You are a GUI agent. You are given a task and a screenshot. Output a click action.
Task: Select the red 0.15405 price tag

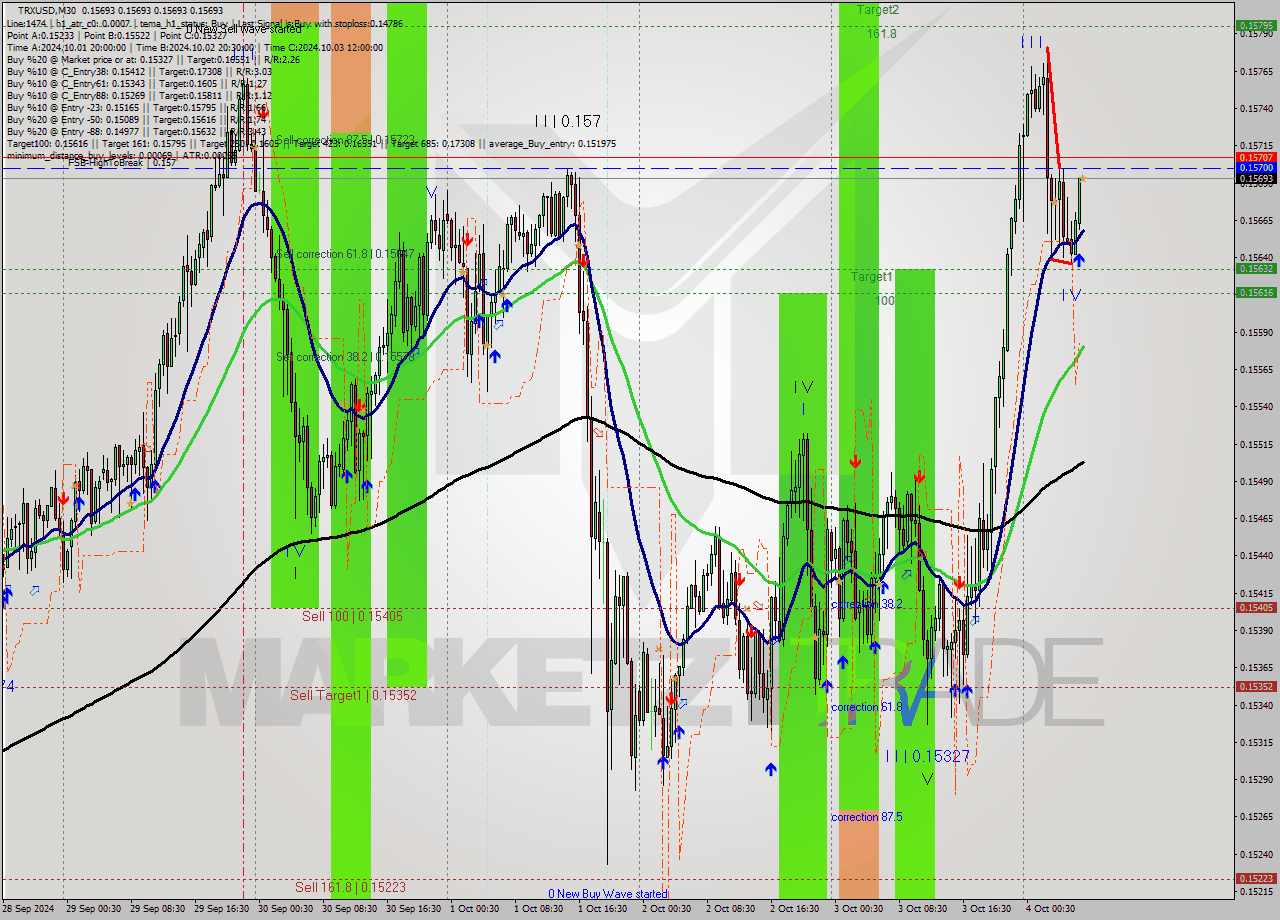[1256, 607]
